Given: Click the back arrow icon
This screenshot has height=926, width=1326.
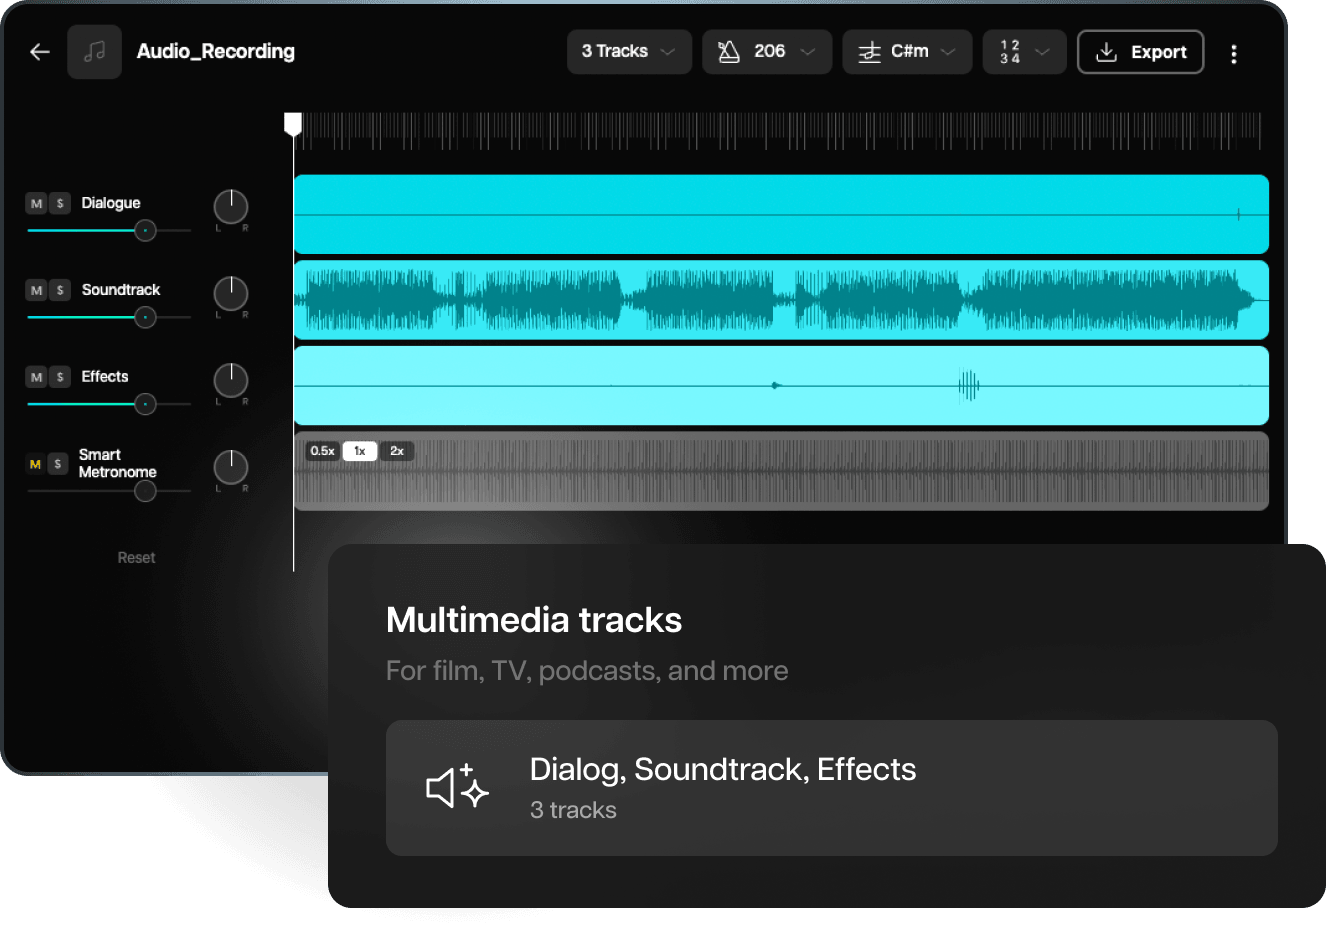Looking at the screenshot, I should [x=40, y=52].
